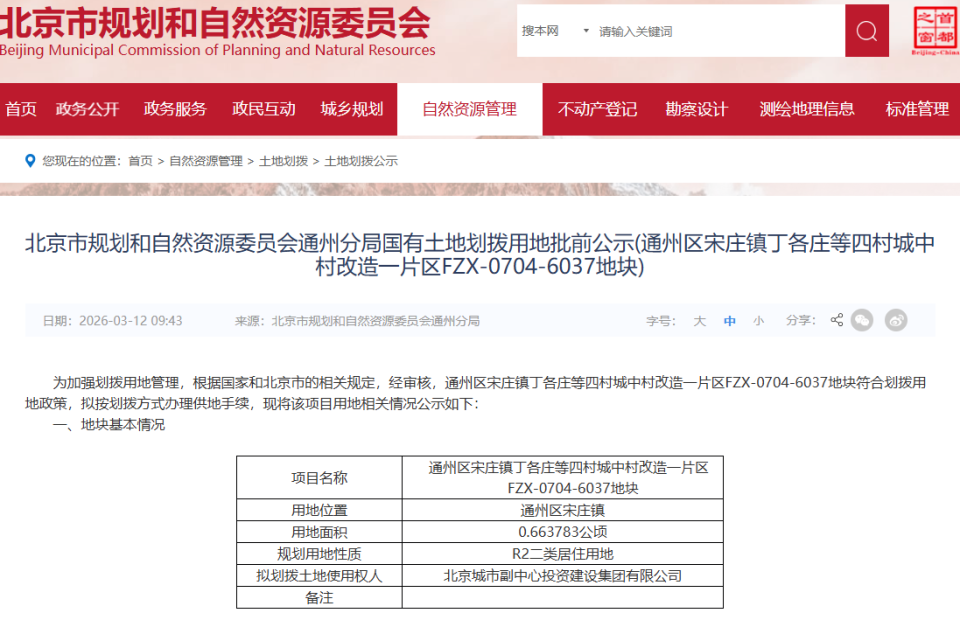Select small font size 小

click(757, 320)
